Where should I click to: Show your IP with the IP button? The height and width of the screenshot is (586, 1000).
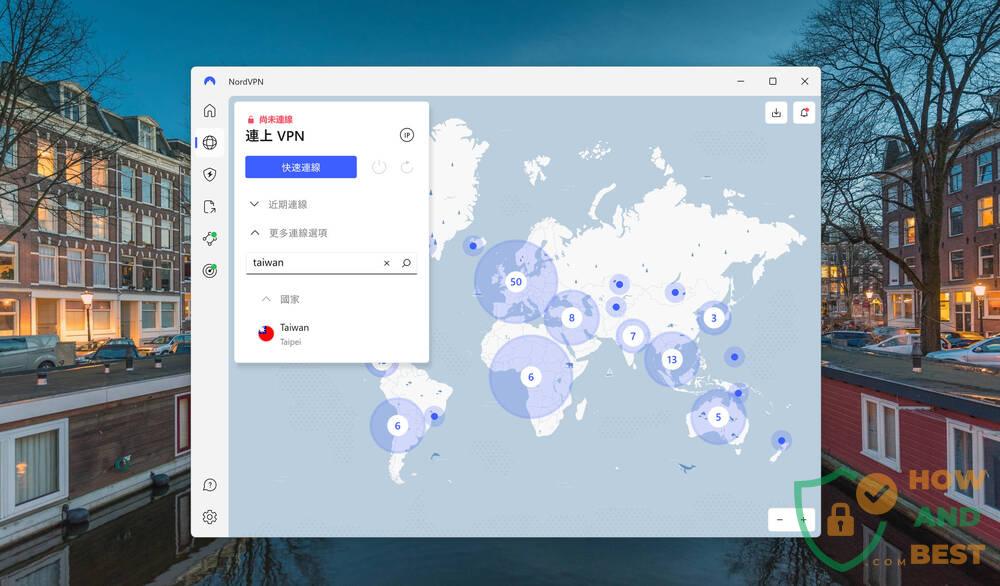pyautogui.click(x=406, y=134)
